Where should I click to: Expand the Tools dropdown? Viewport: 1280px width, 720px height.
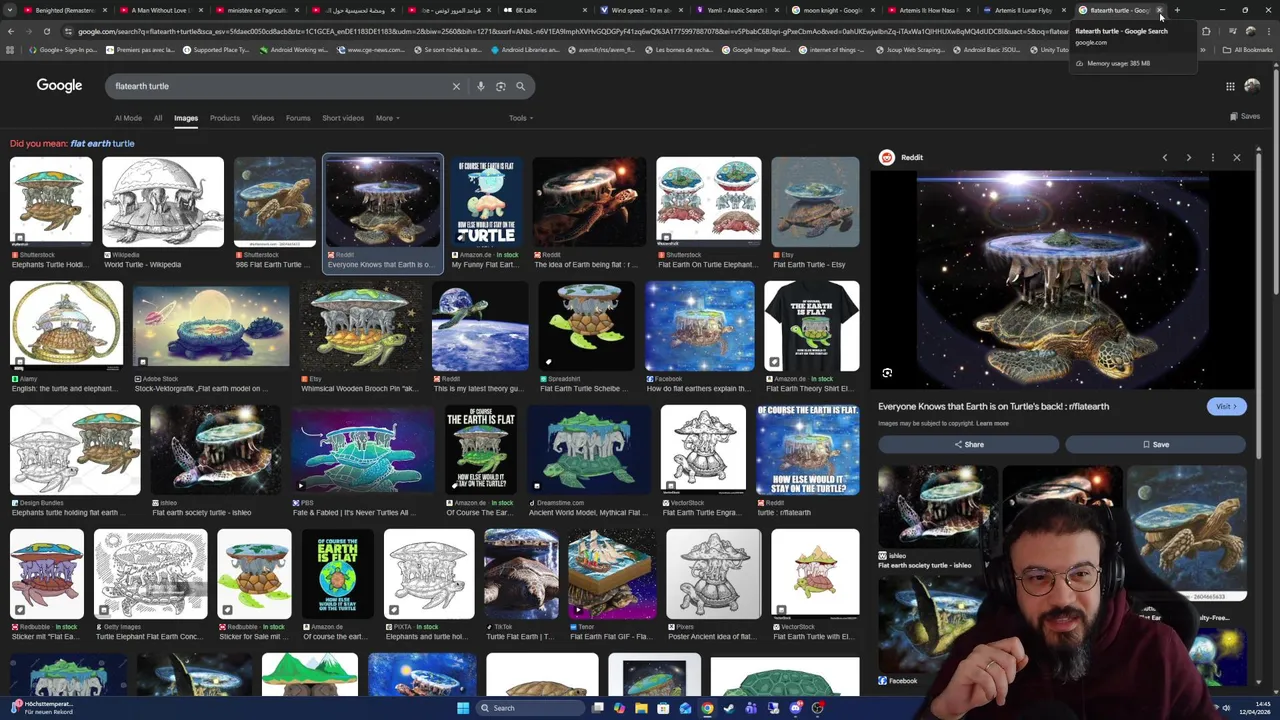520,118
